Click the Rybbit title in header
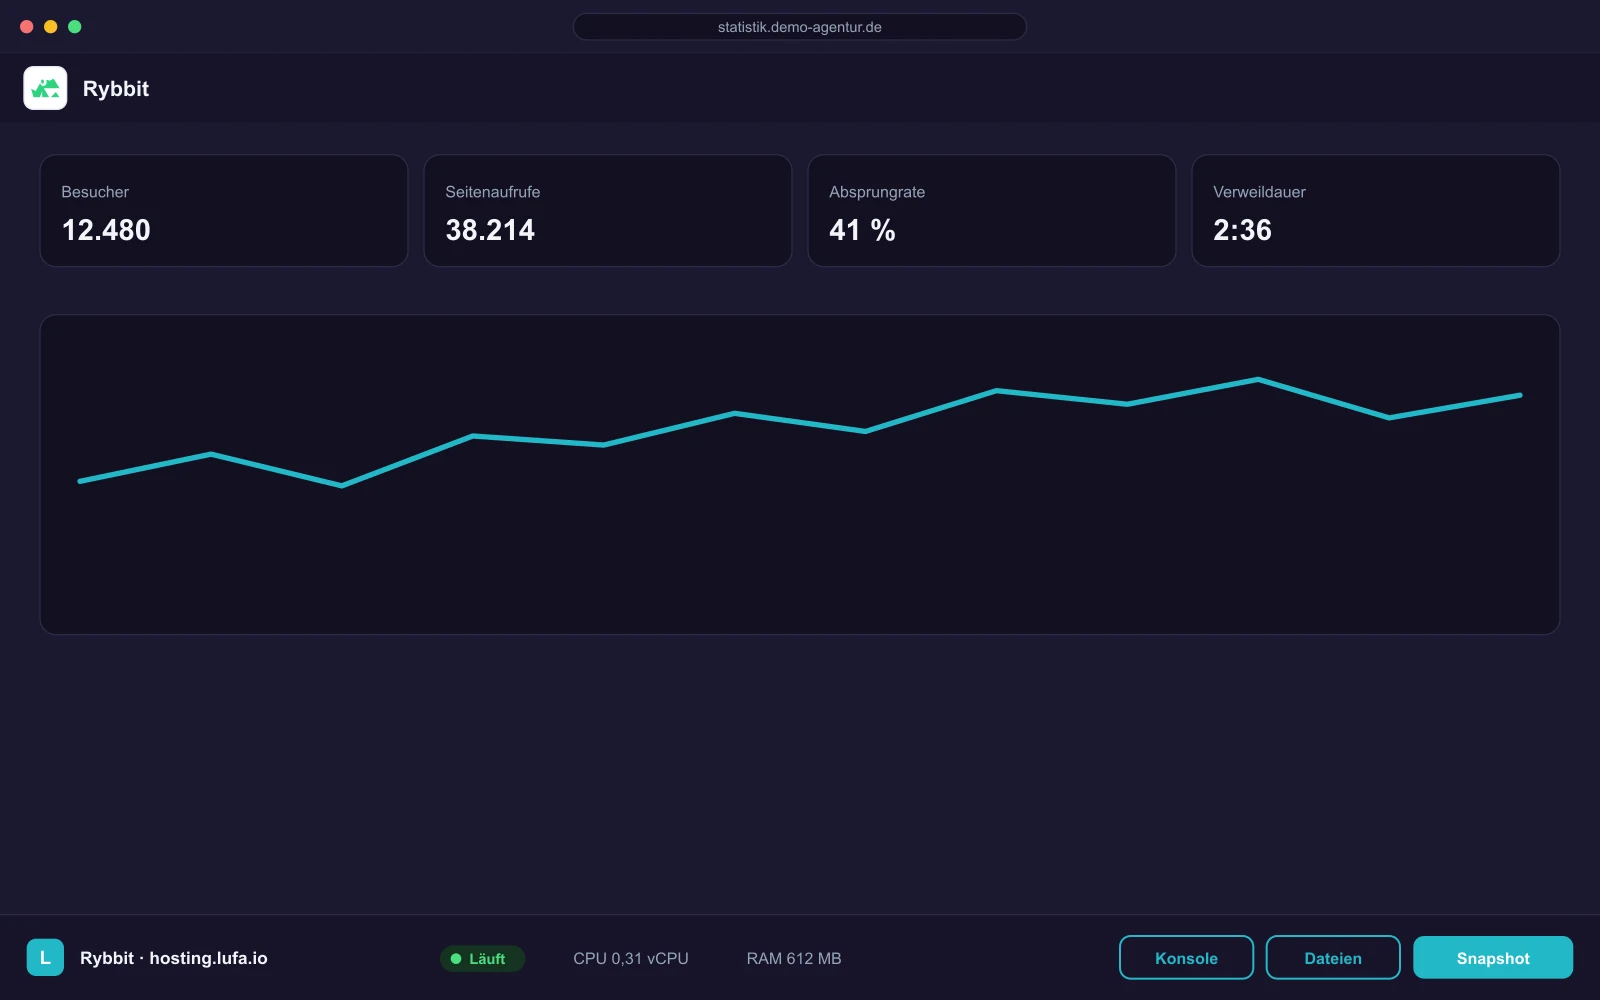1600x1000 pixels. coord(116,89)
